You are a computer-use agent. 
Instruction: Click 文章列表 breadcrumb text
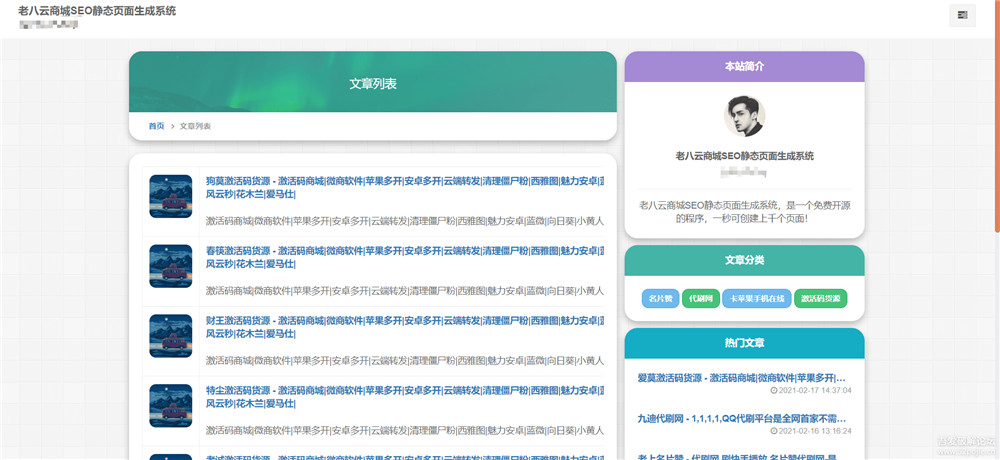tap(195, 126)
